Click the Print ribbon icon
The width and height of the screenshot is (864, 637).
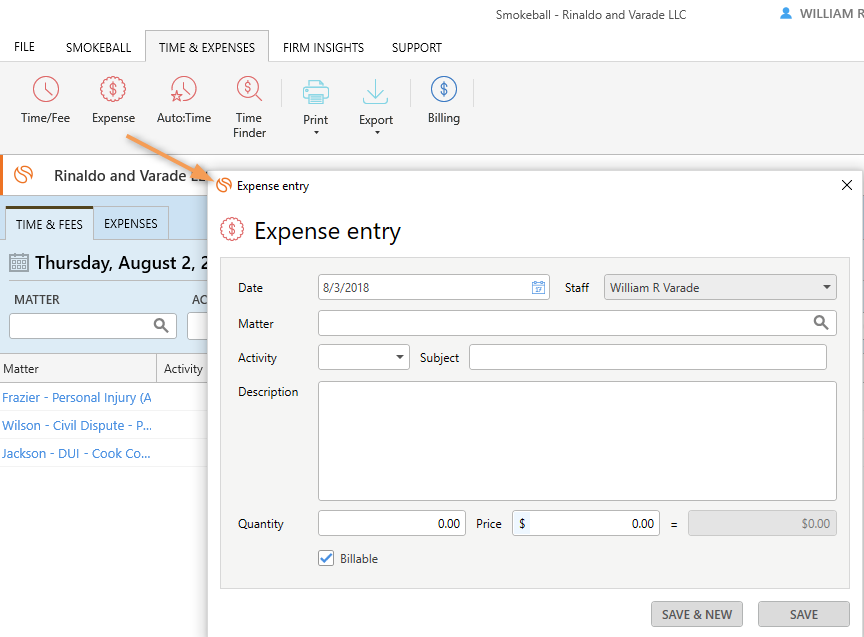click(x=316, y=92)
